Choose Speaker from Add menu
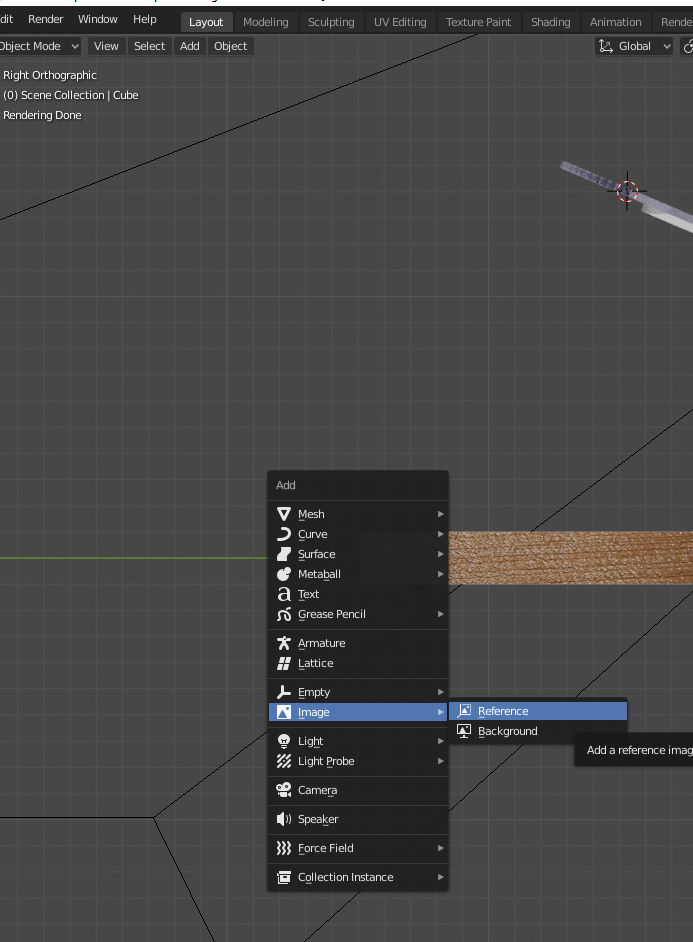This screenshot has width=693, height=942. pyautogui.click(x=358, y=819)
